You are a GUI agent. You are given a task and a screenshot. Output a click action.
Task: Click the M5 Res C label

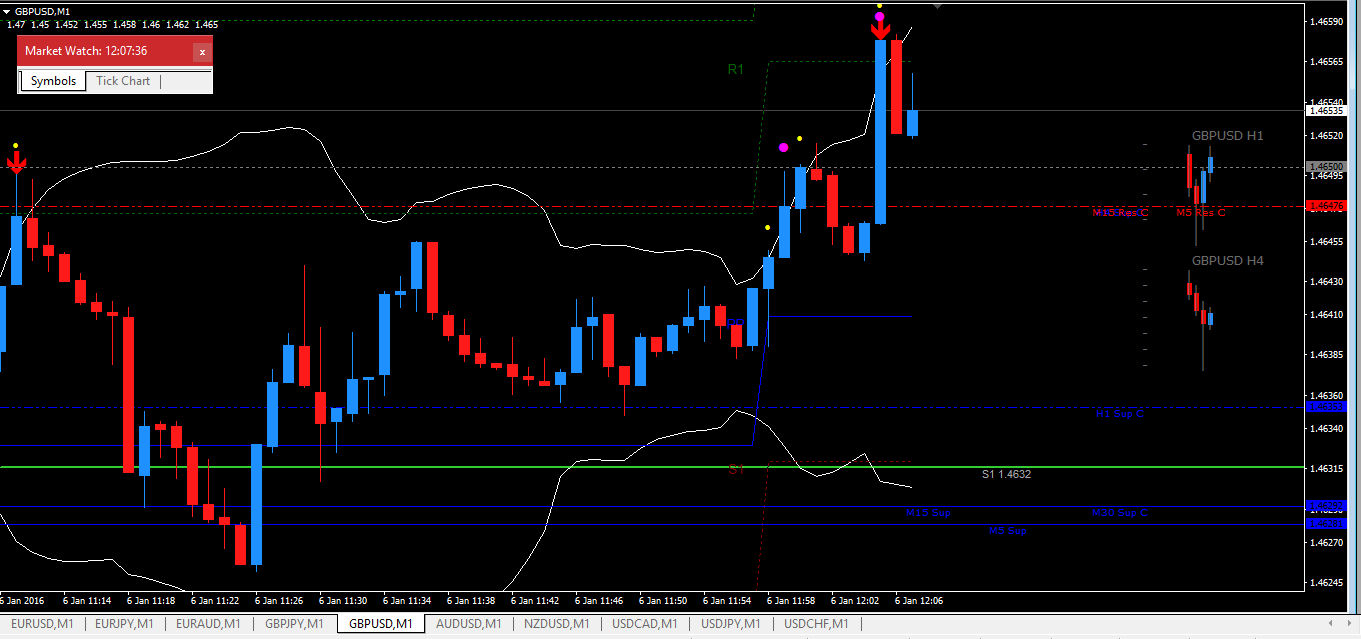[1201, 212]
